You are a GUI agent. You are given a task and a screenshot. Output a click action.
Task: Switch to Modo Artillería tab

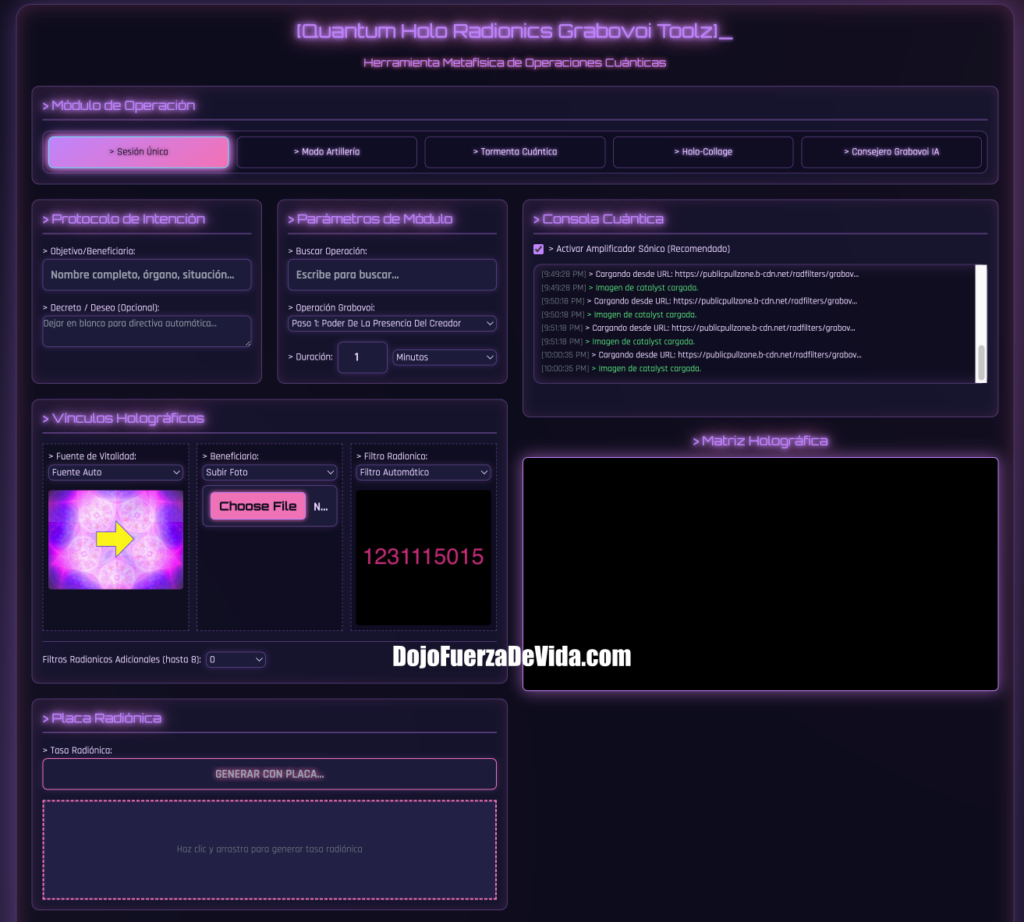point(327,151)
